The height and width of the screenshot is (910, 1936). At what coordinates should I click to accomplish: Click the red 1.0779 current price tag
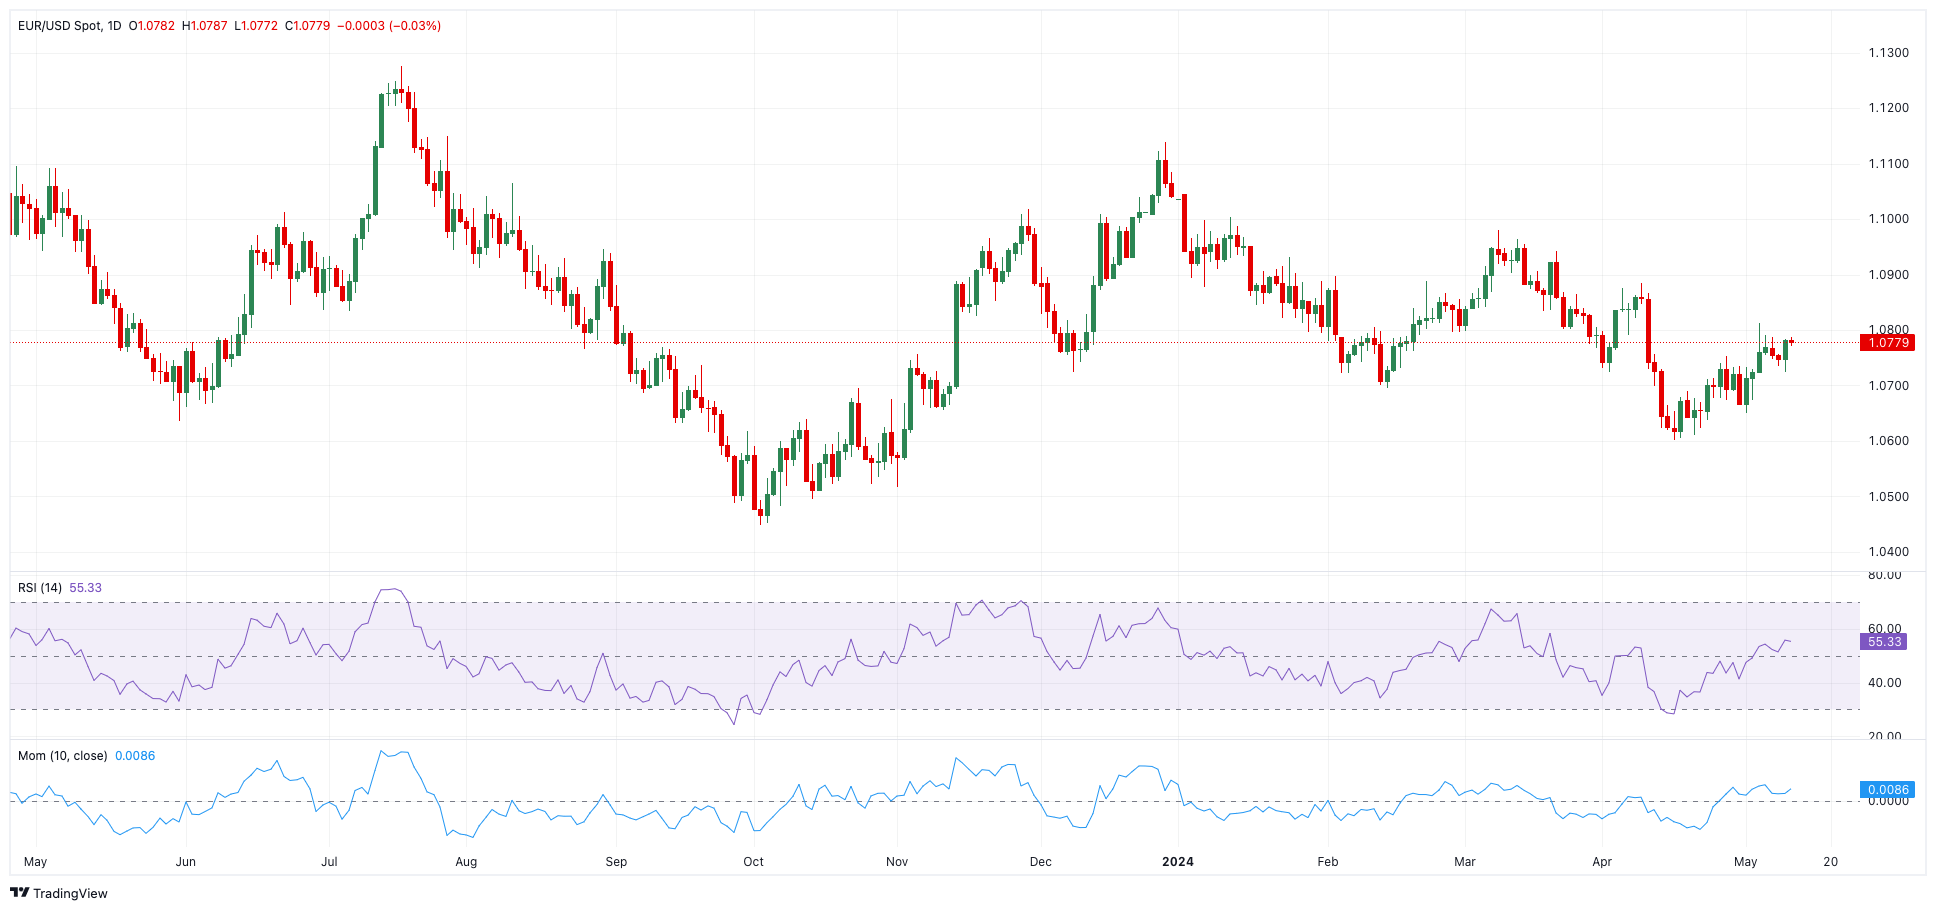click(1888, 342)
